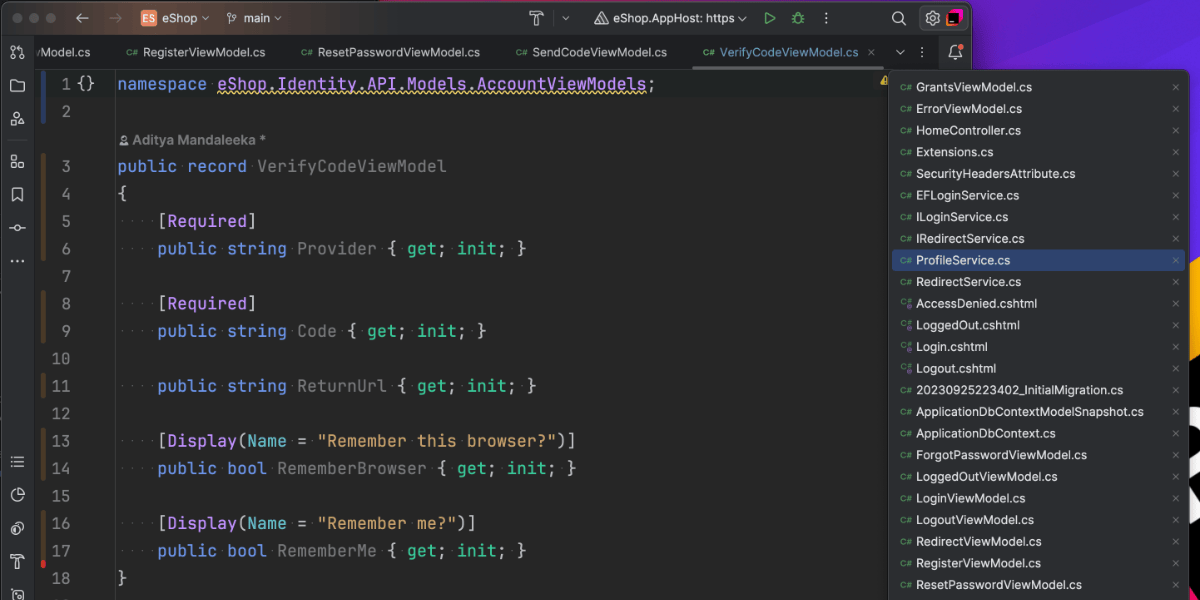
Task: Start debugging with the bug icon
Action: pyautogui.click(x=797, y=18)
